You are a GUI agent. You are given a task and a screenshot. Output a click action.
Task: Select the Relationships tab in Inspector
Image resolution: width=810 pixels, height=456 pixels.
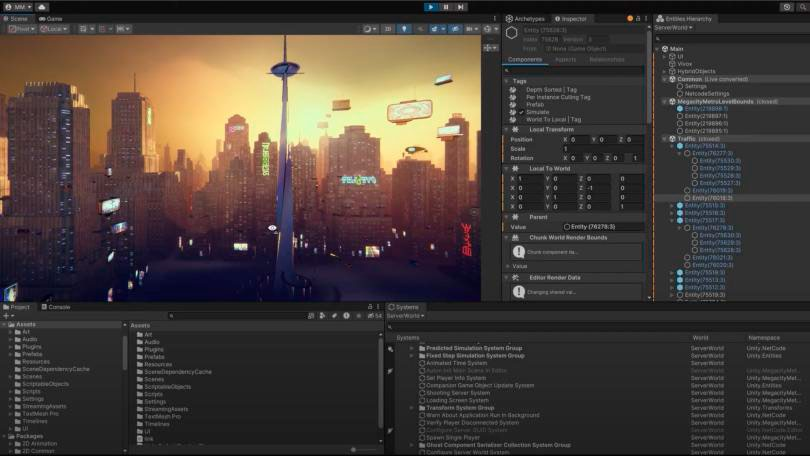coord(606,59)
